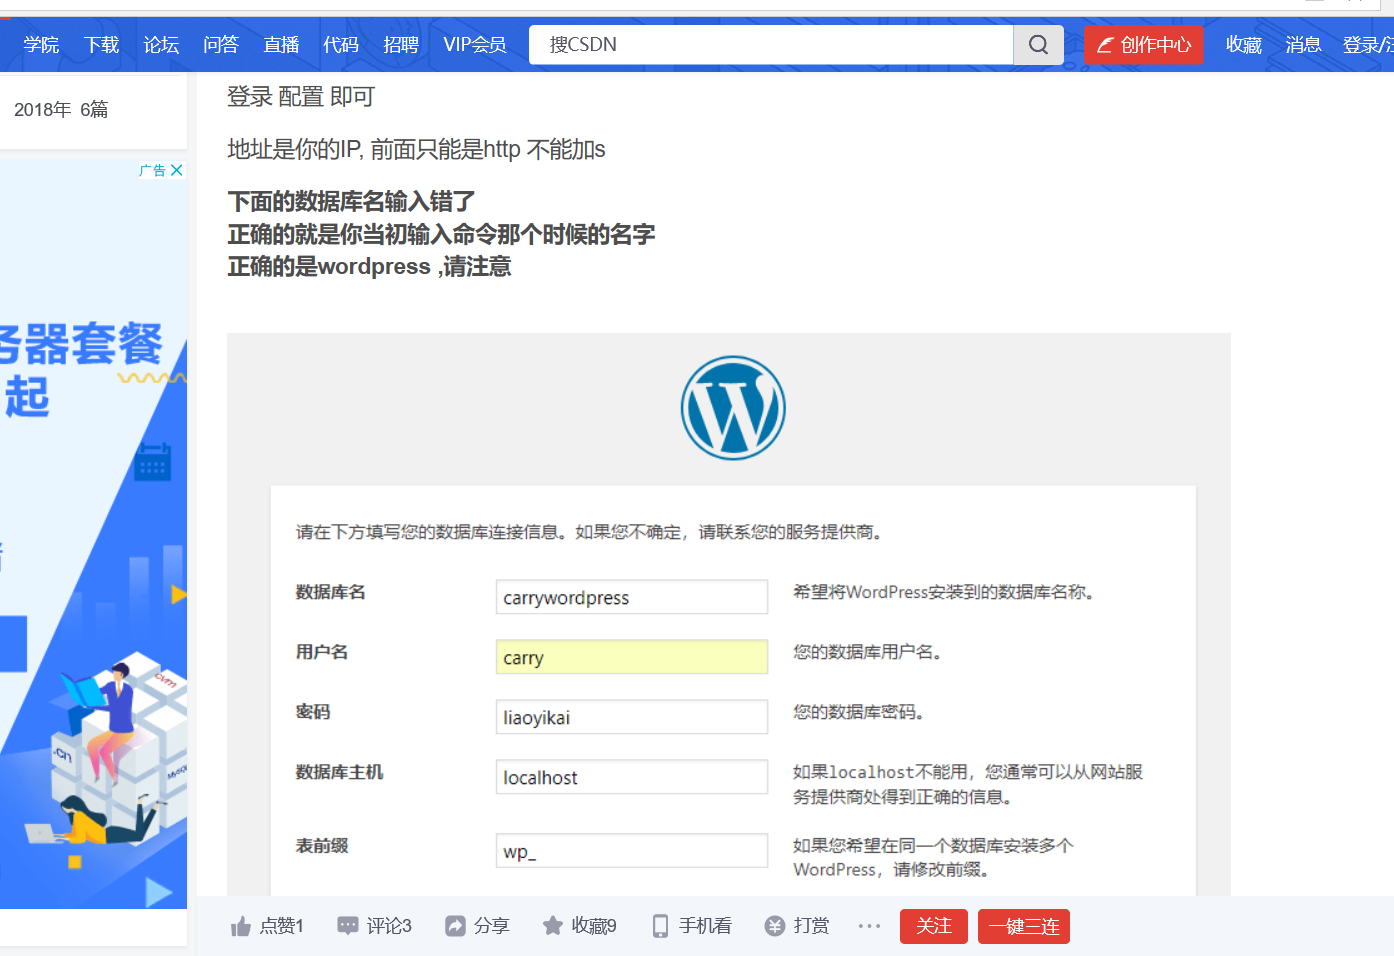Click the 点赞1 like label

pos(282,926)
